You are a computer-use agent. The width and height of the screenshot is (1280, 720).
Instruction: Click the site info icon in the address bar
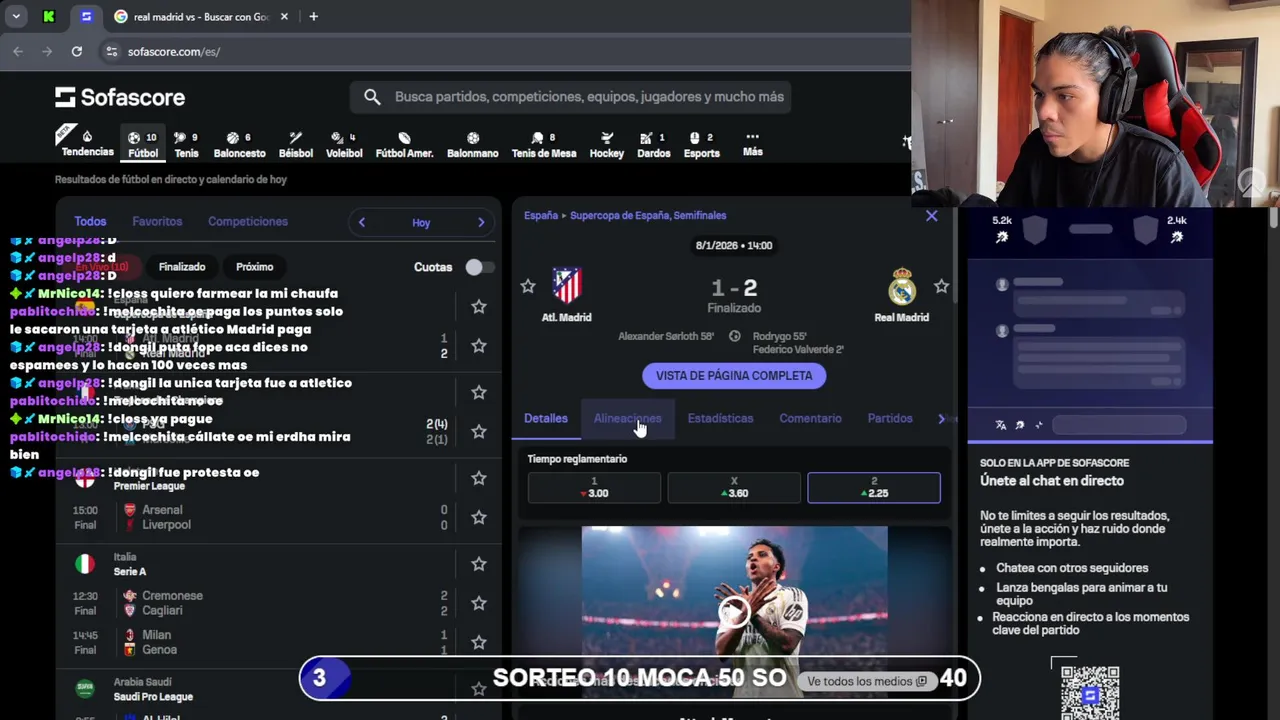click(111, 51)
